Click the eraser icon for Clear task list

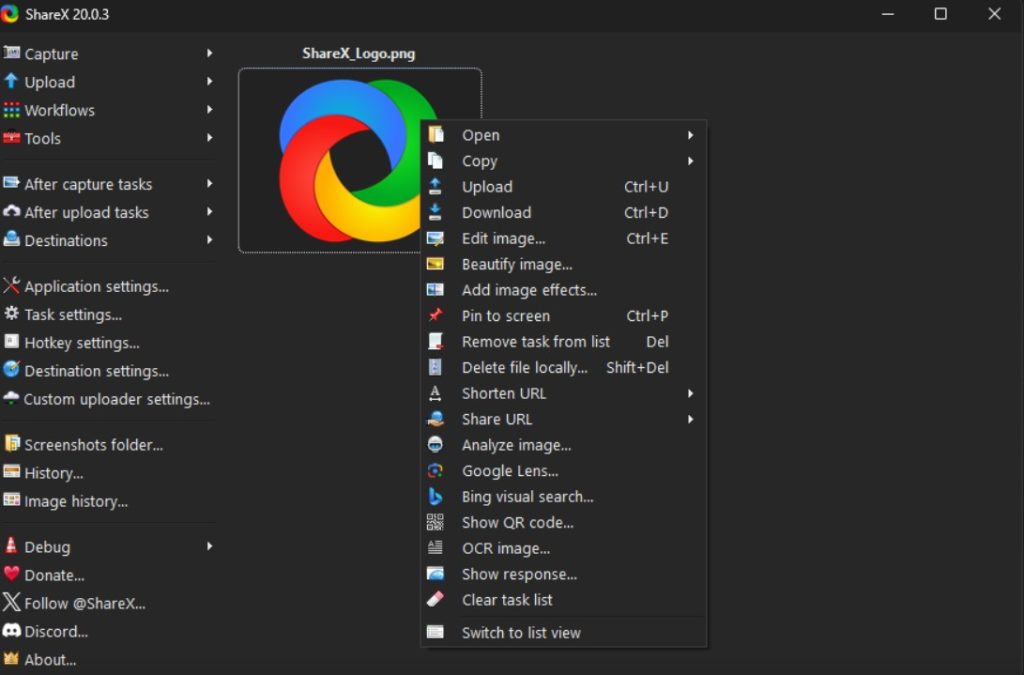pyautogui.click(x=435, y=599)
